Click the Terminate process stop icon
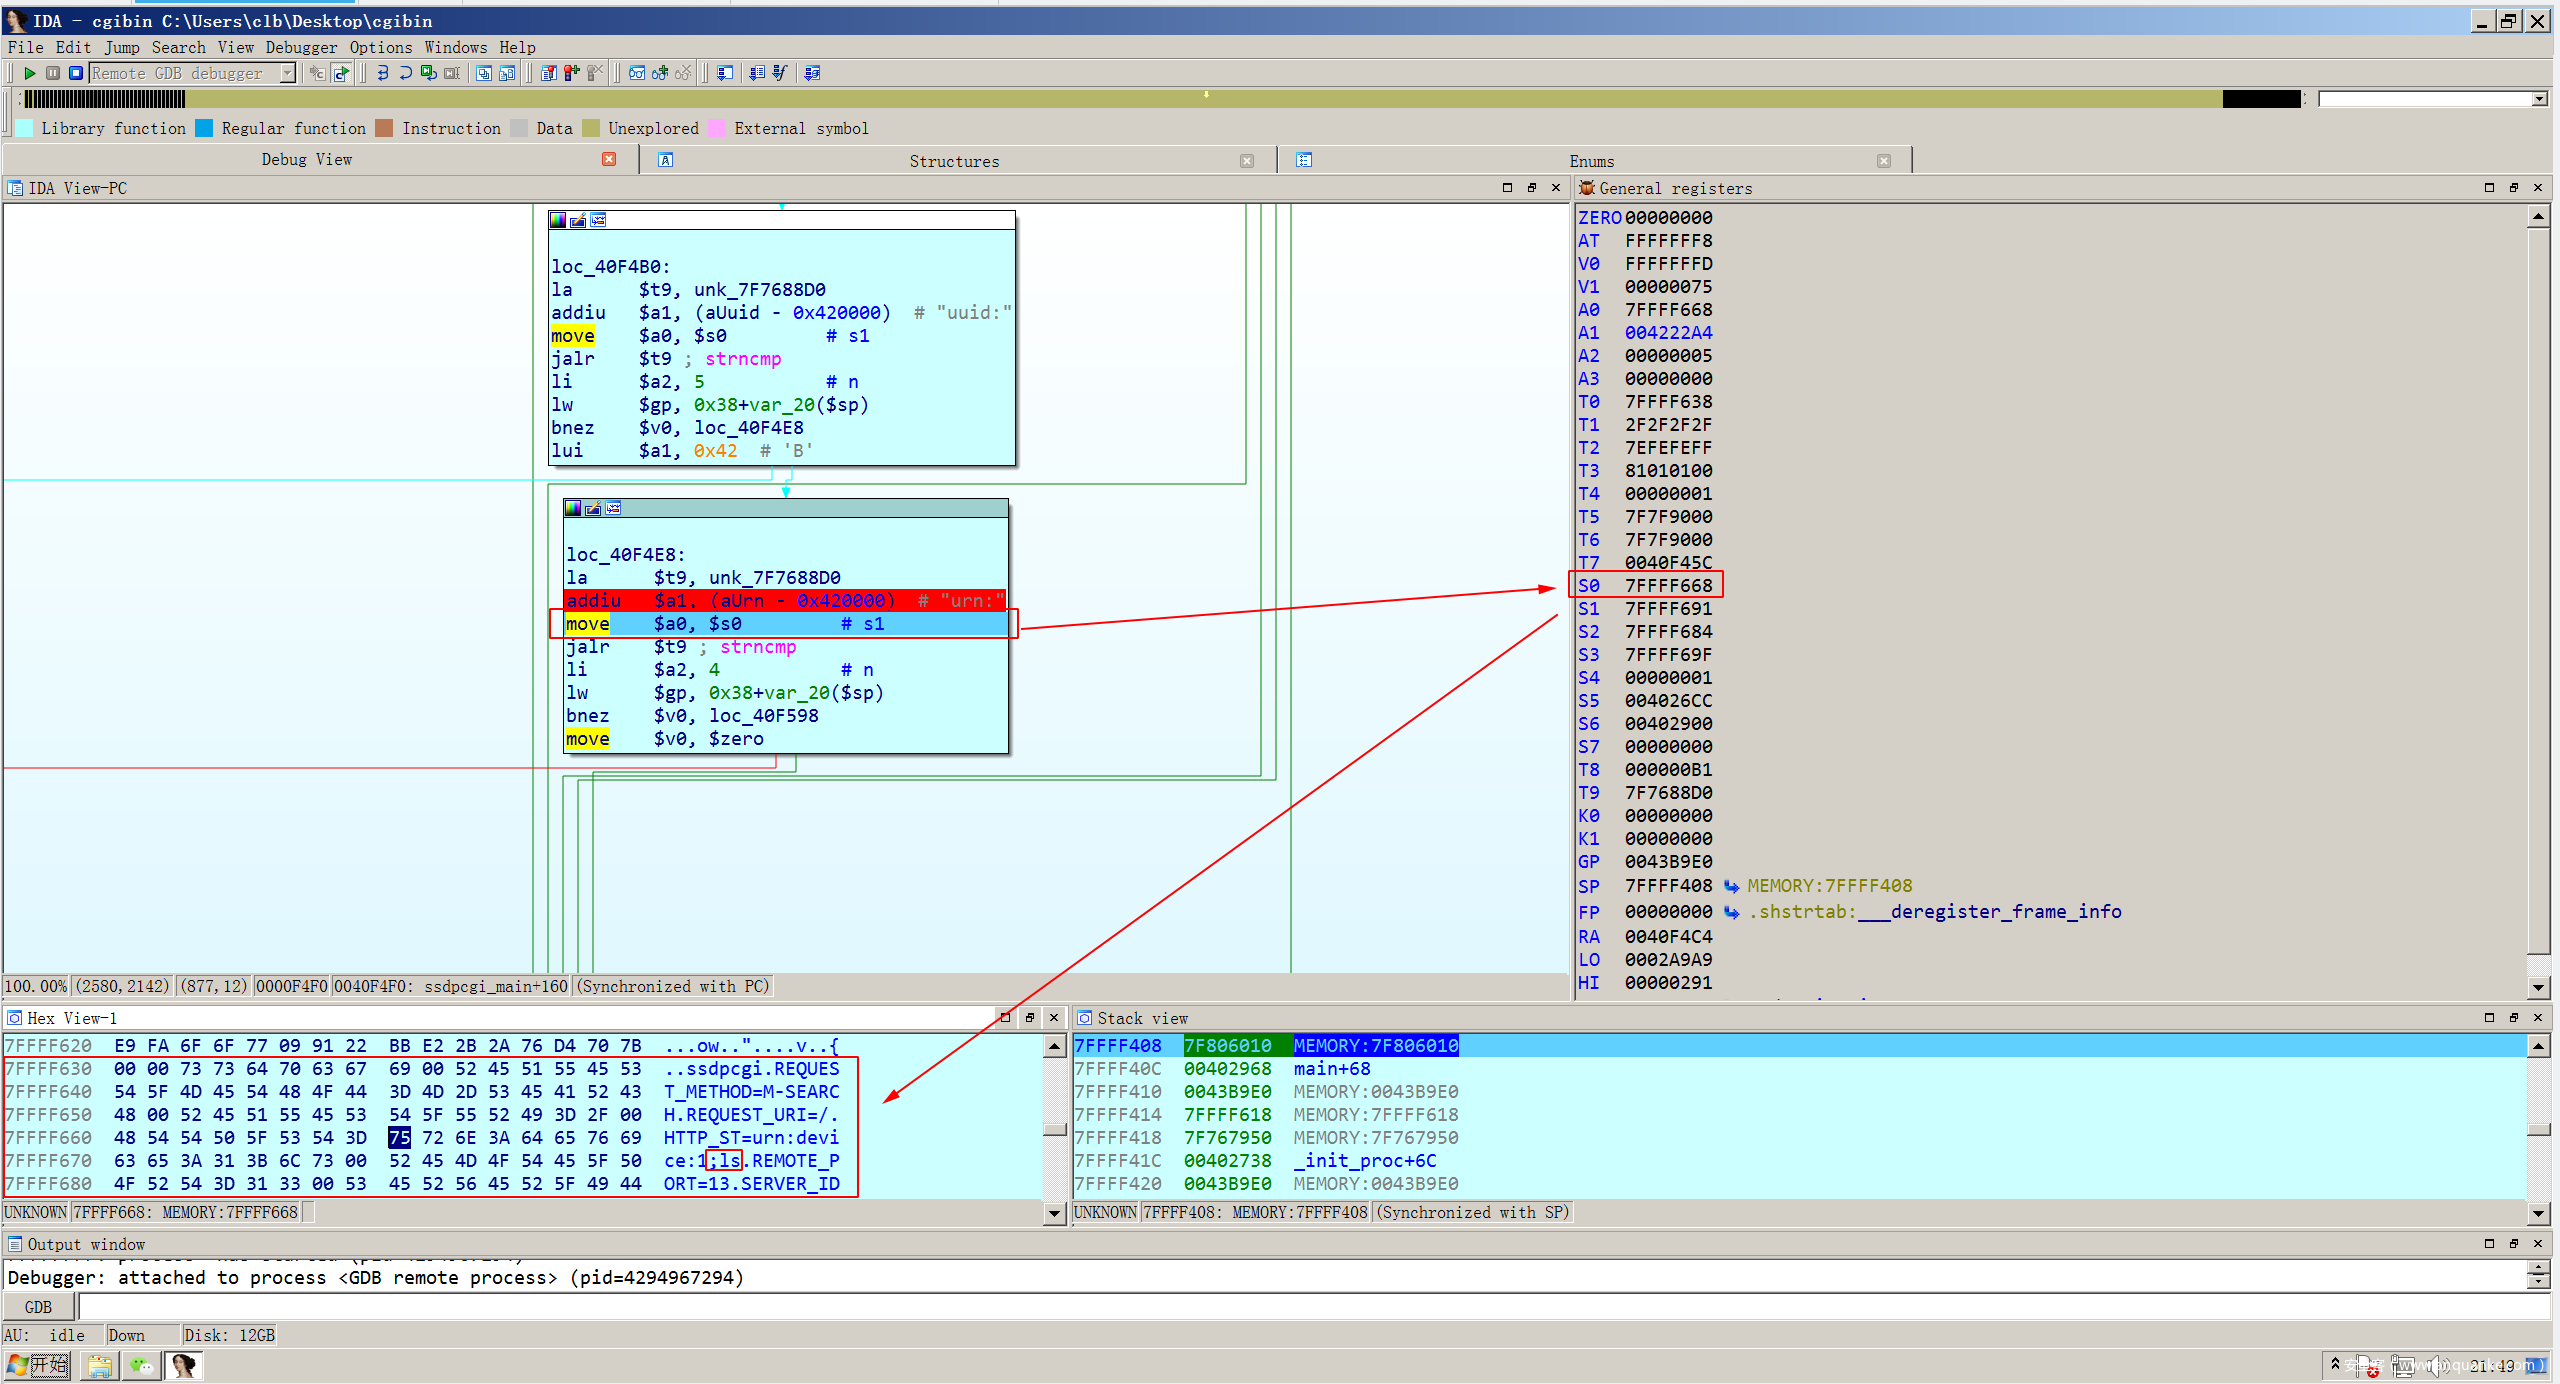2560x1384 pixels. (76, 73)
